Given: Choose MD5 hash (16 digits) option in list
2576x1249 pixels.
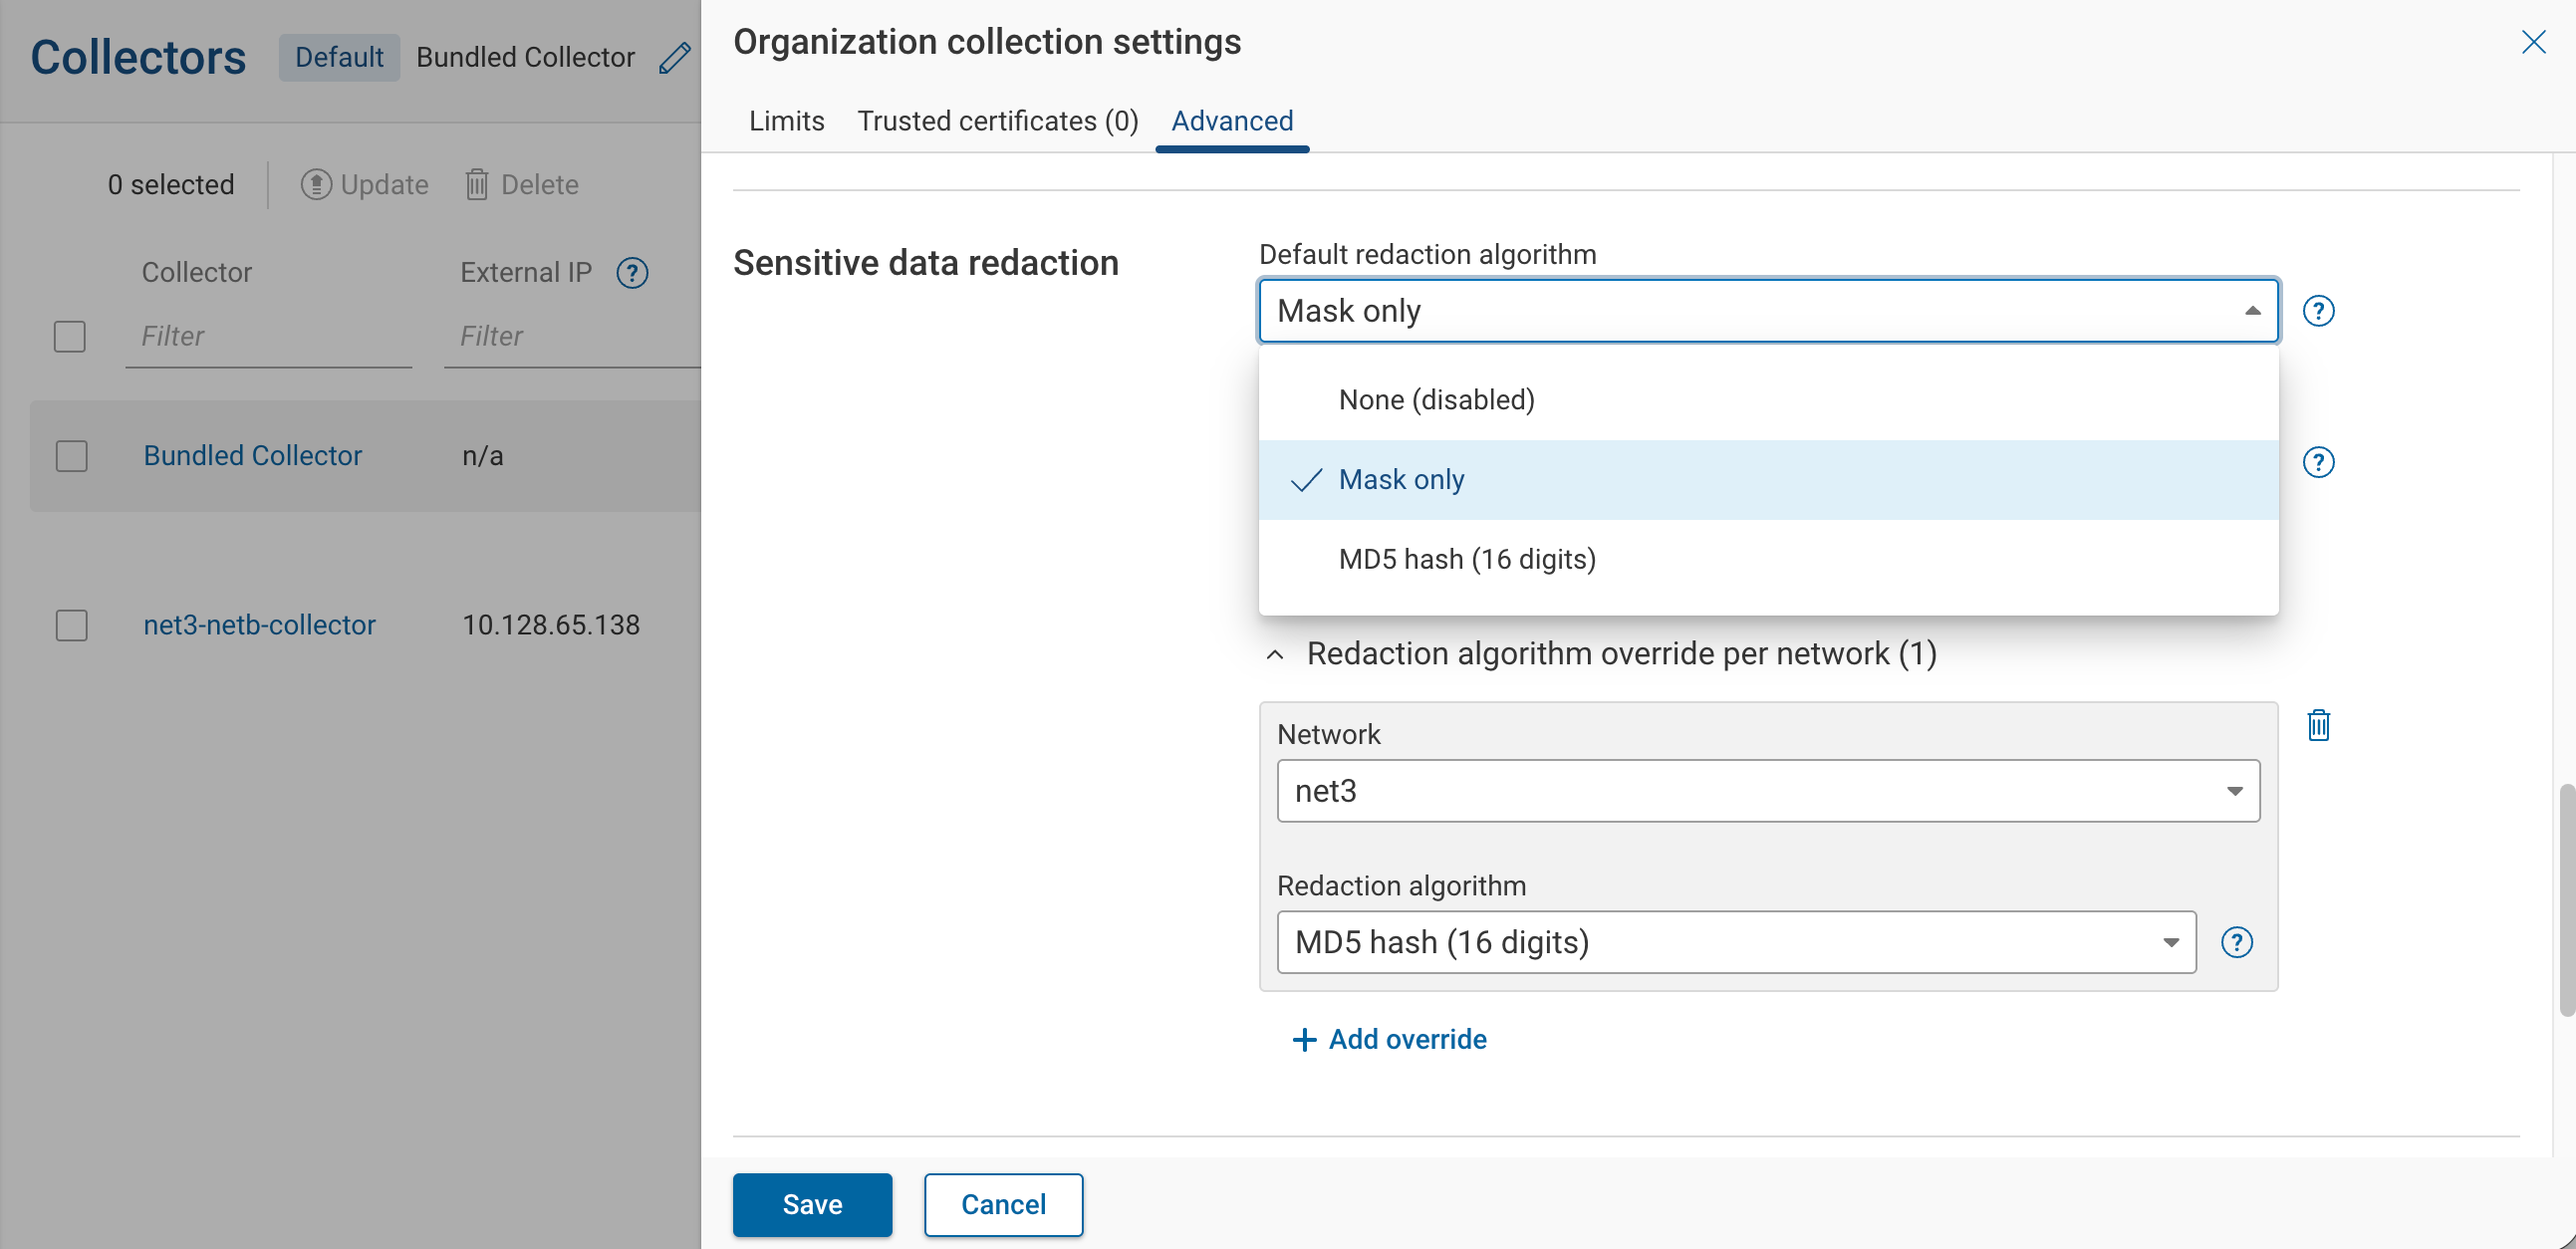Looking at the screenshot, I should coord(1768,559).
